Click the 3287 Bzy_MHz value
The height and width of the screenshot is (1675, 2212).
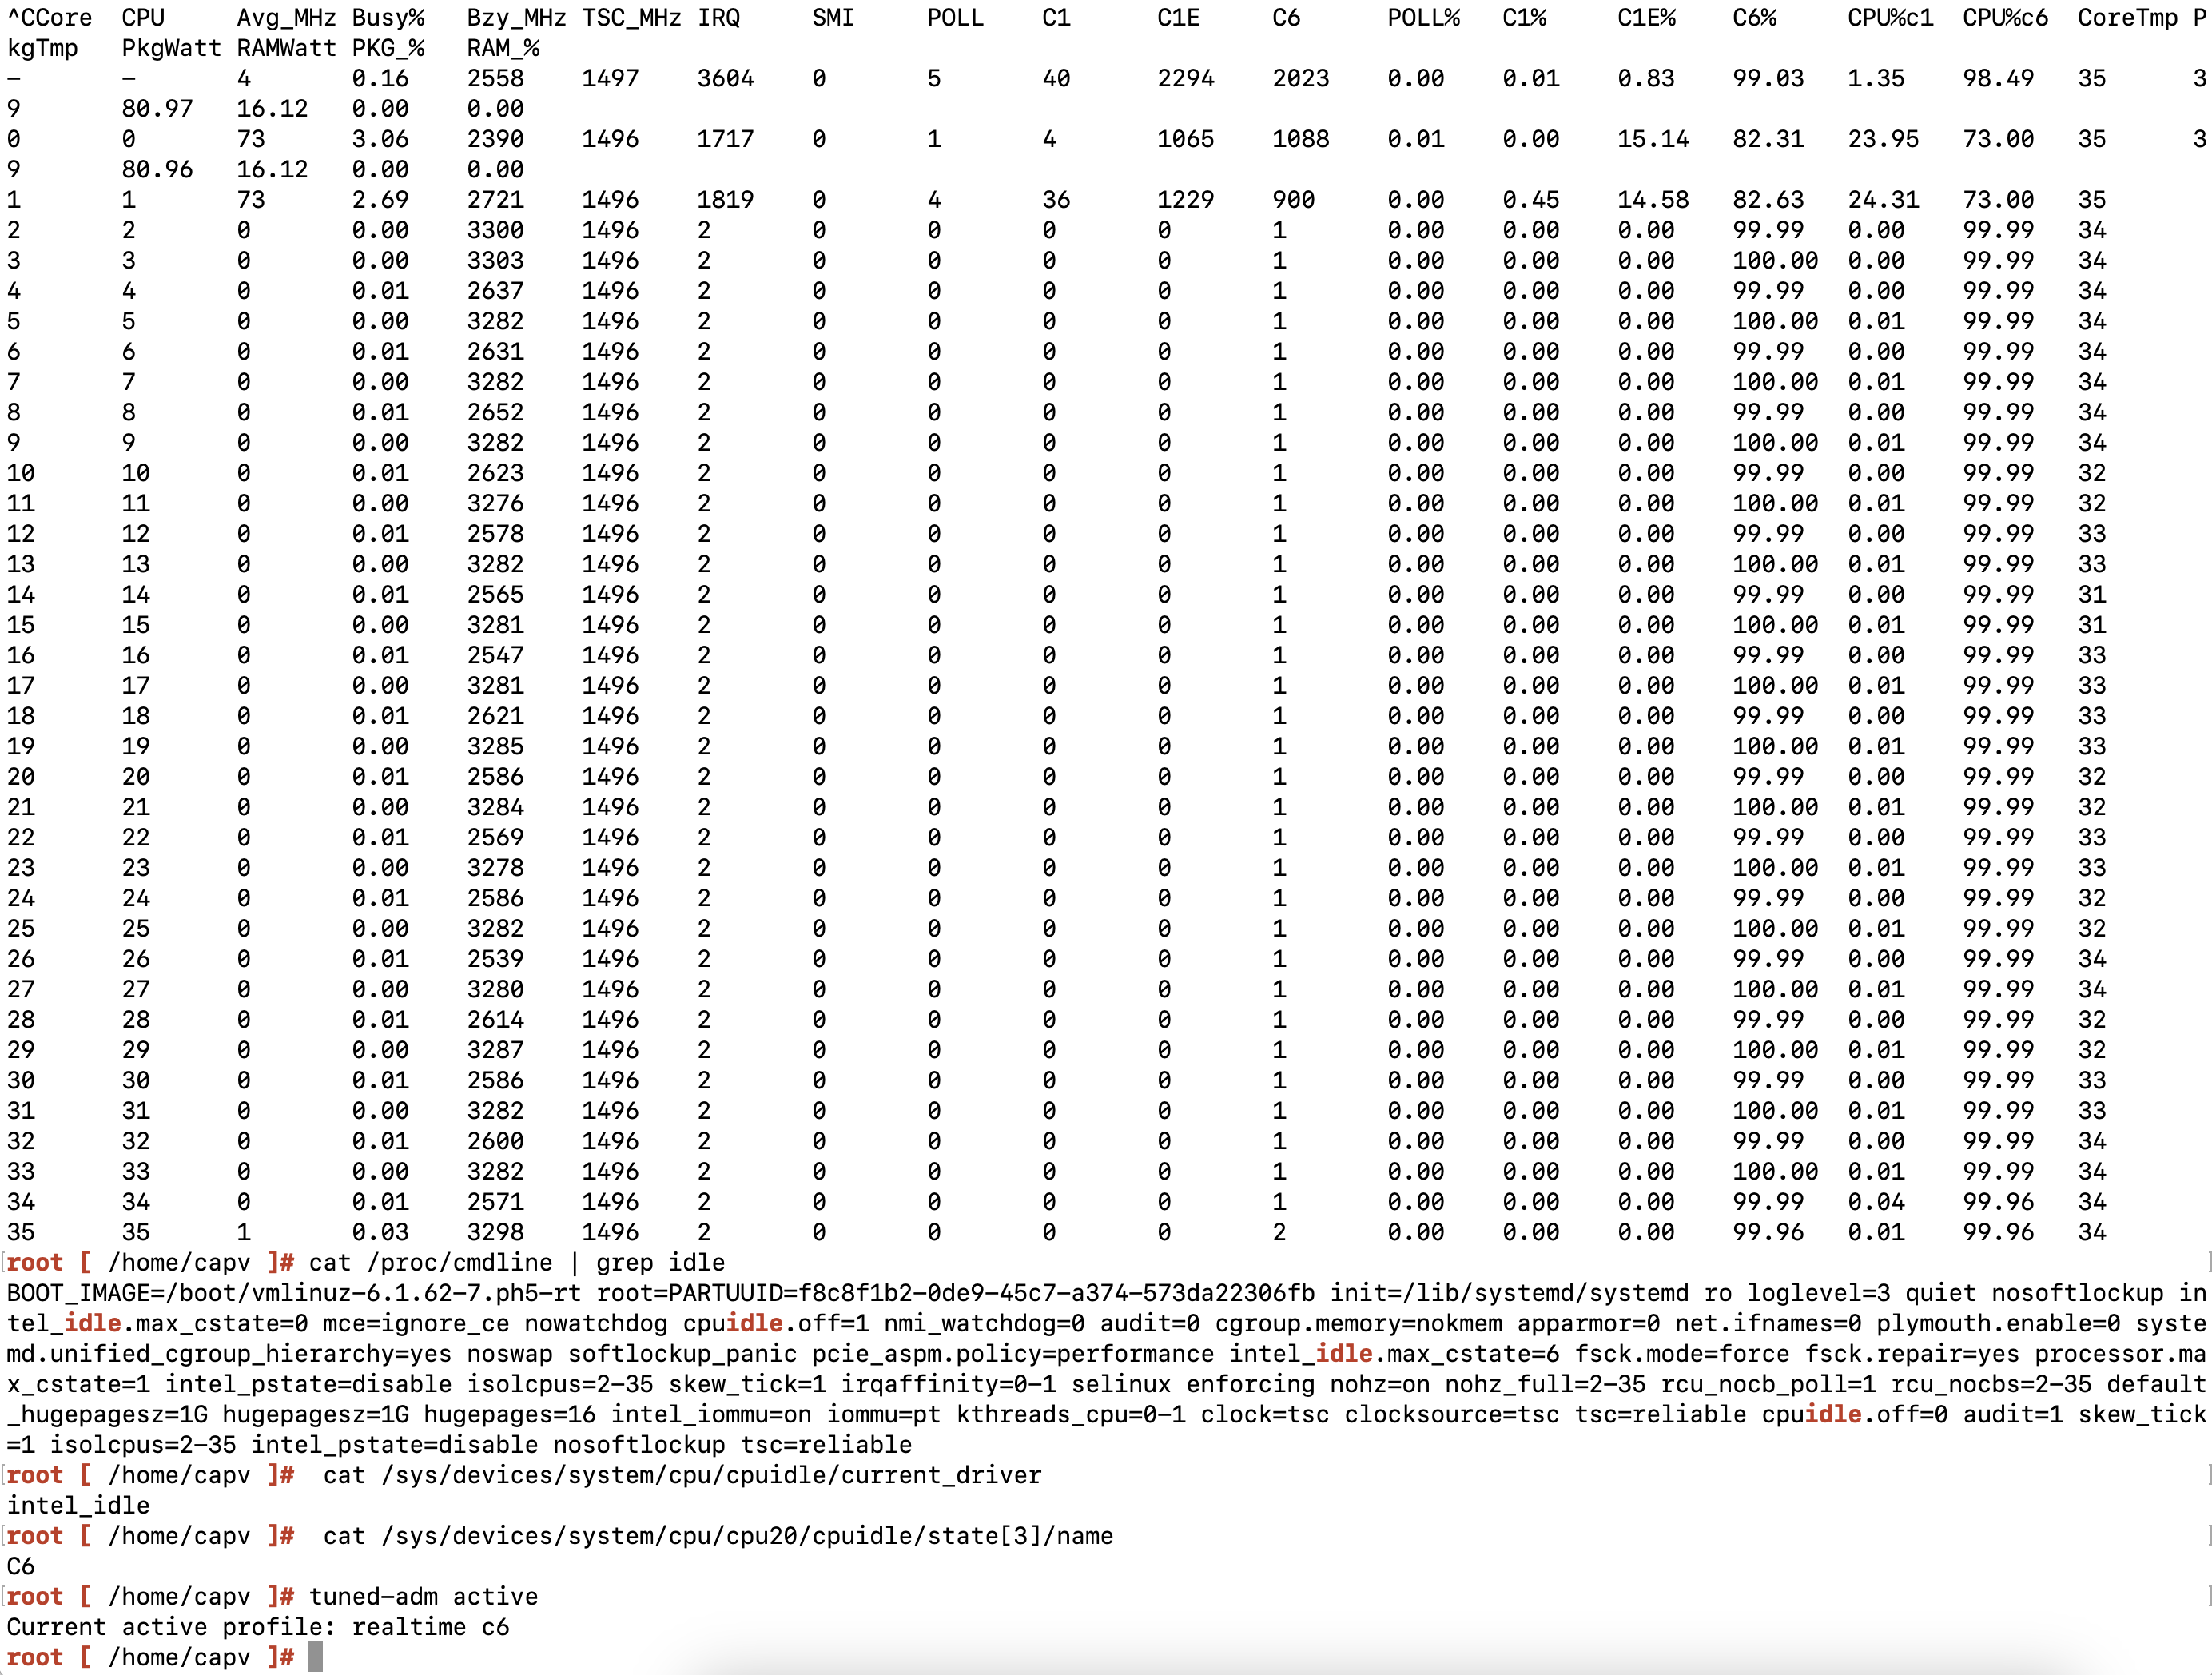(495, 1050)
